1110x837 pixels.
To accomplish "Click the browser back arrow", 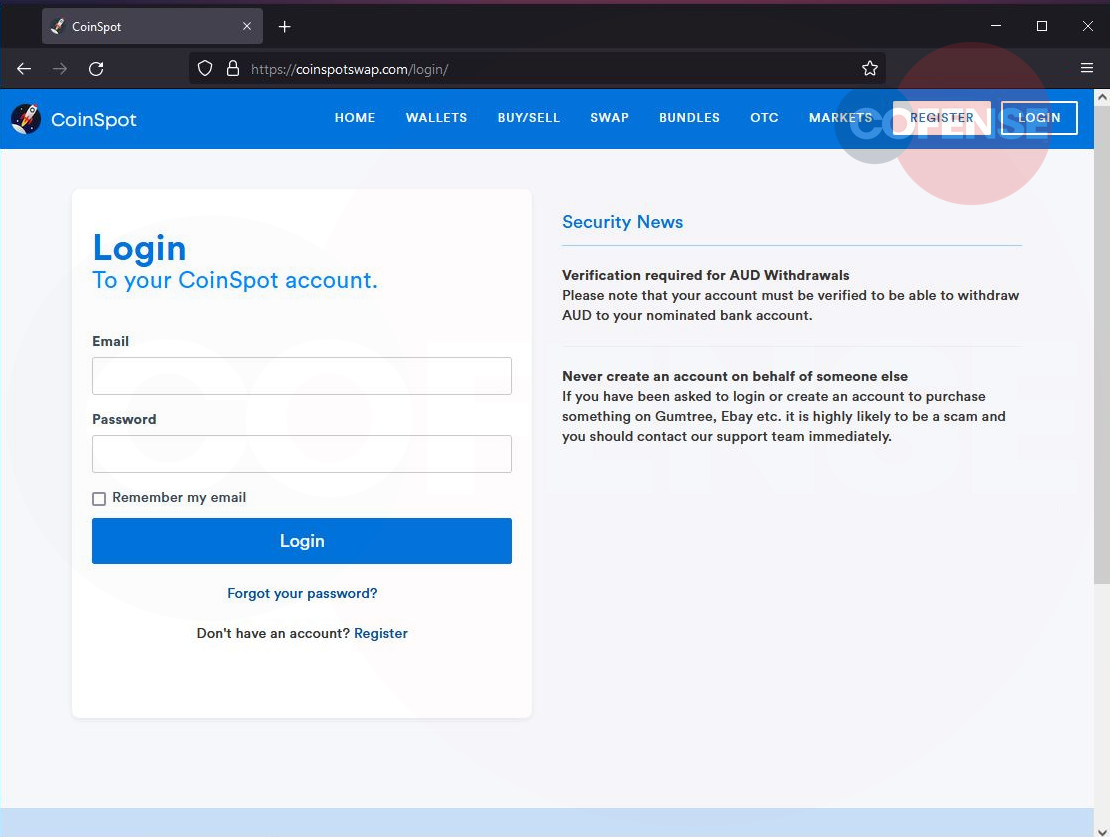I will pos(24,69).
